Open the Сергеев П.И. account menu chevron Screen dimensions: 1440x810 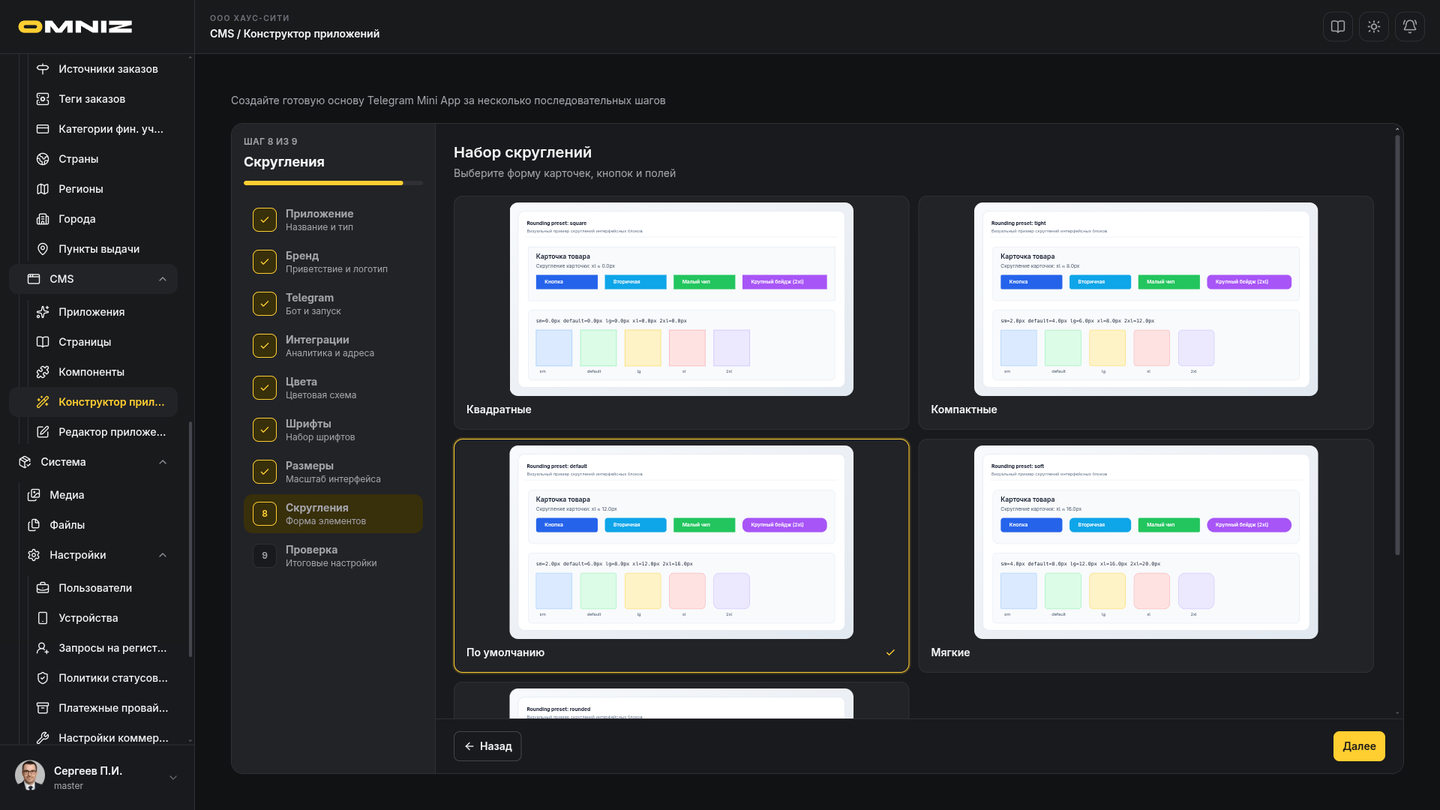pos(173,778)
